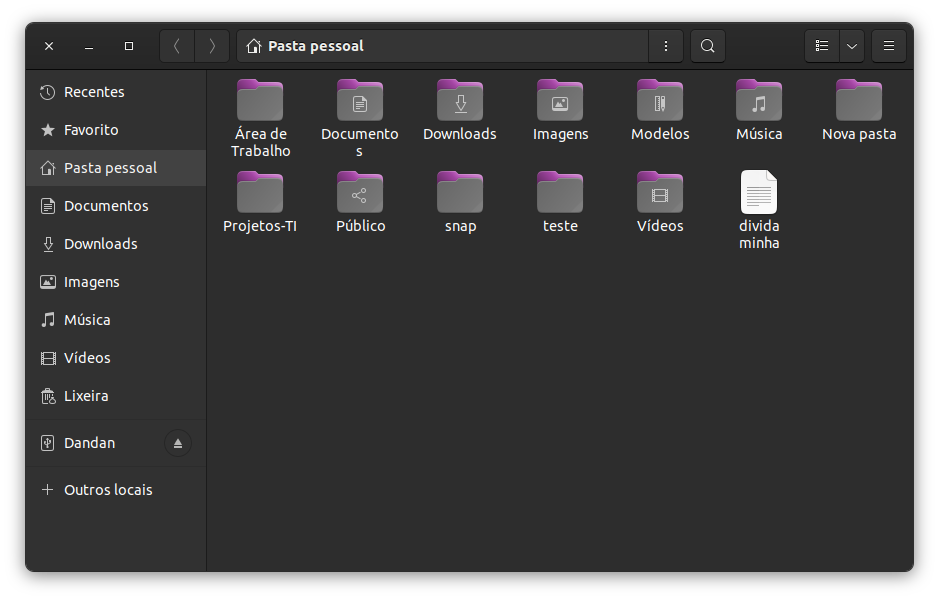Open the three-dot path options menu
The width and height of the screenshot is (939, 600).
666,46
